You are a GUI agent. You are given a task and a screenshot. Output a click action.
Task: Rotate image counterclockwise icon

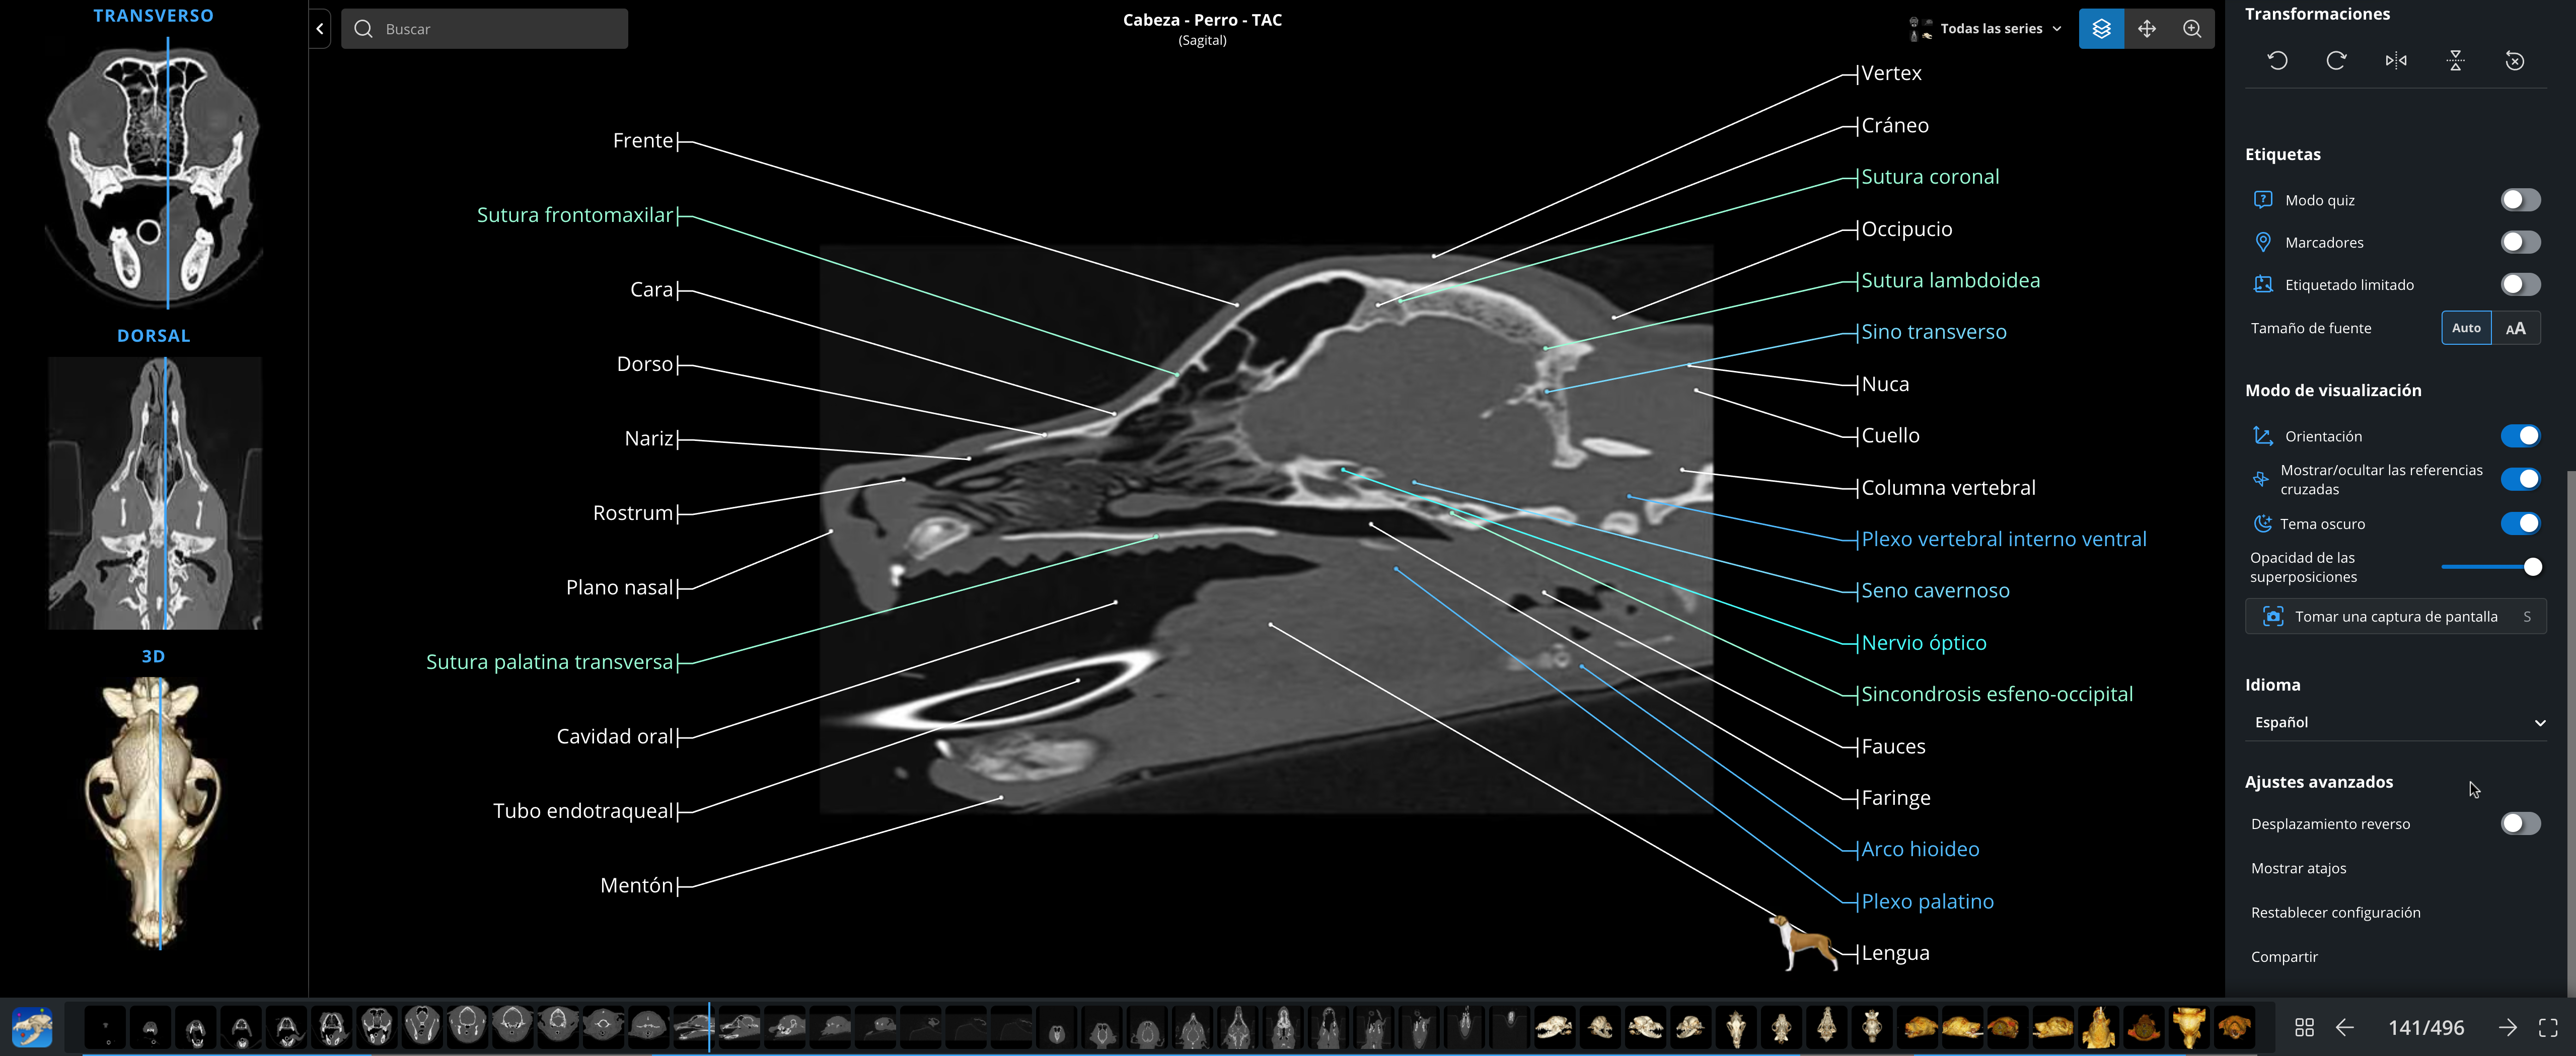point(2277,61)
